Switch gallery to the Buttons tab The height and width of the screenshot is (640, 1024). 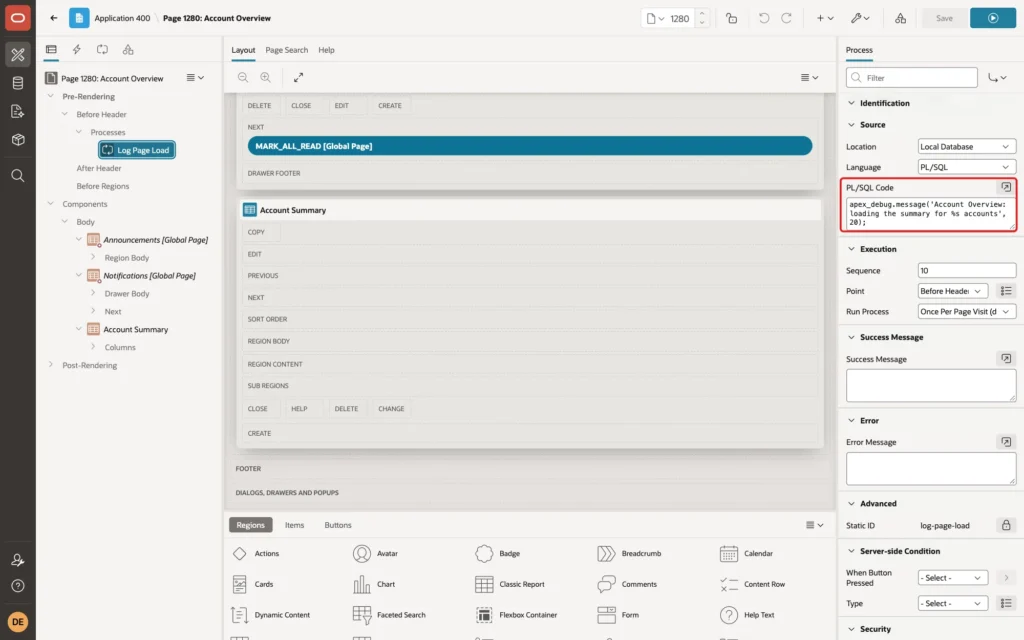(x=338, y=525)
